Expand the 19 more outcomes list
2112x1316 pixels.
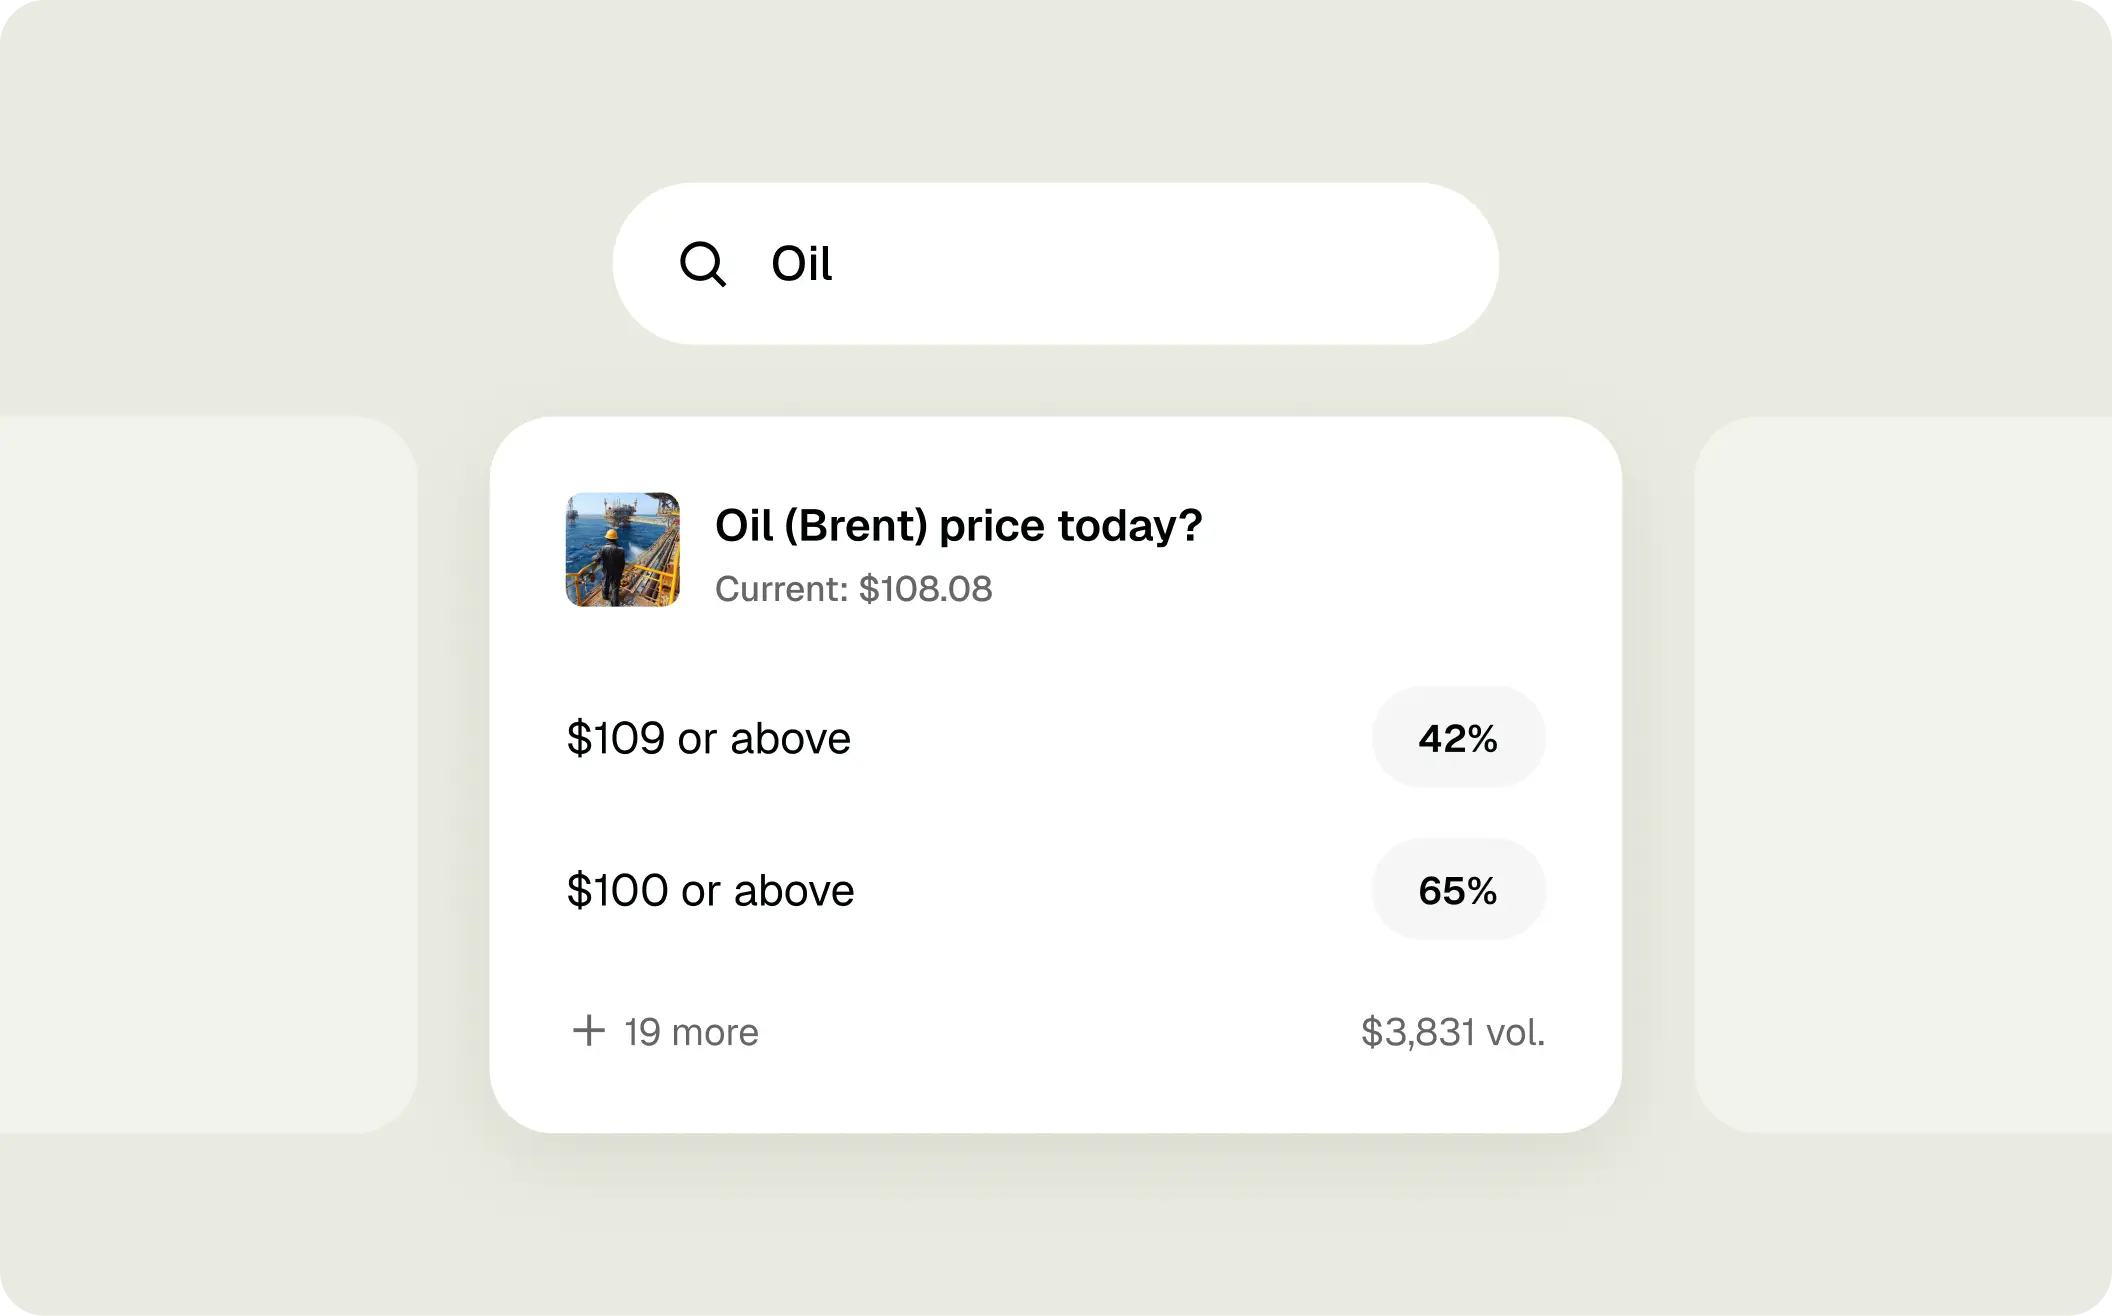point(665,1031)
